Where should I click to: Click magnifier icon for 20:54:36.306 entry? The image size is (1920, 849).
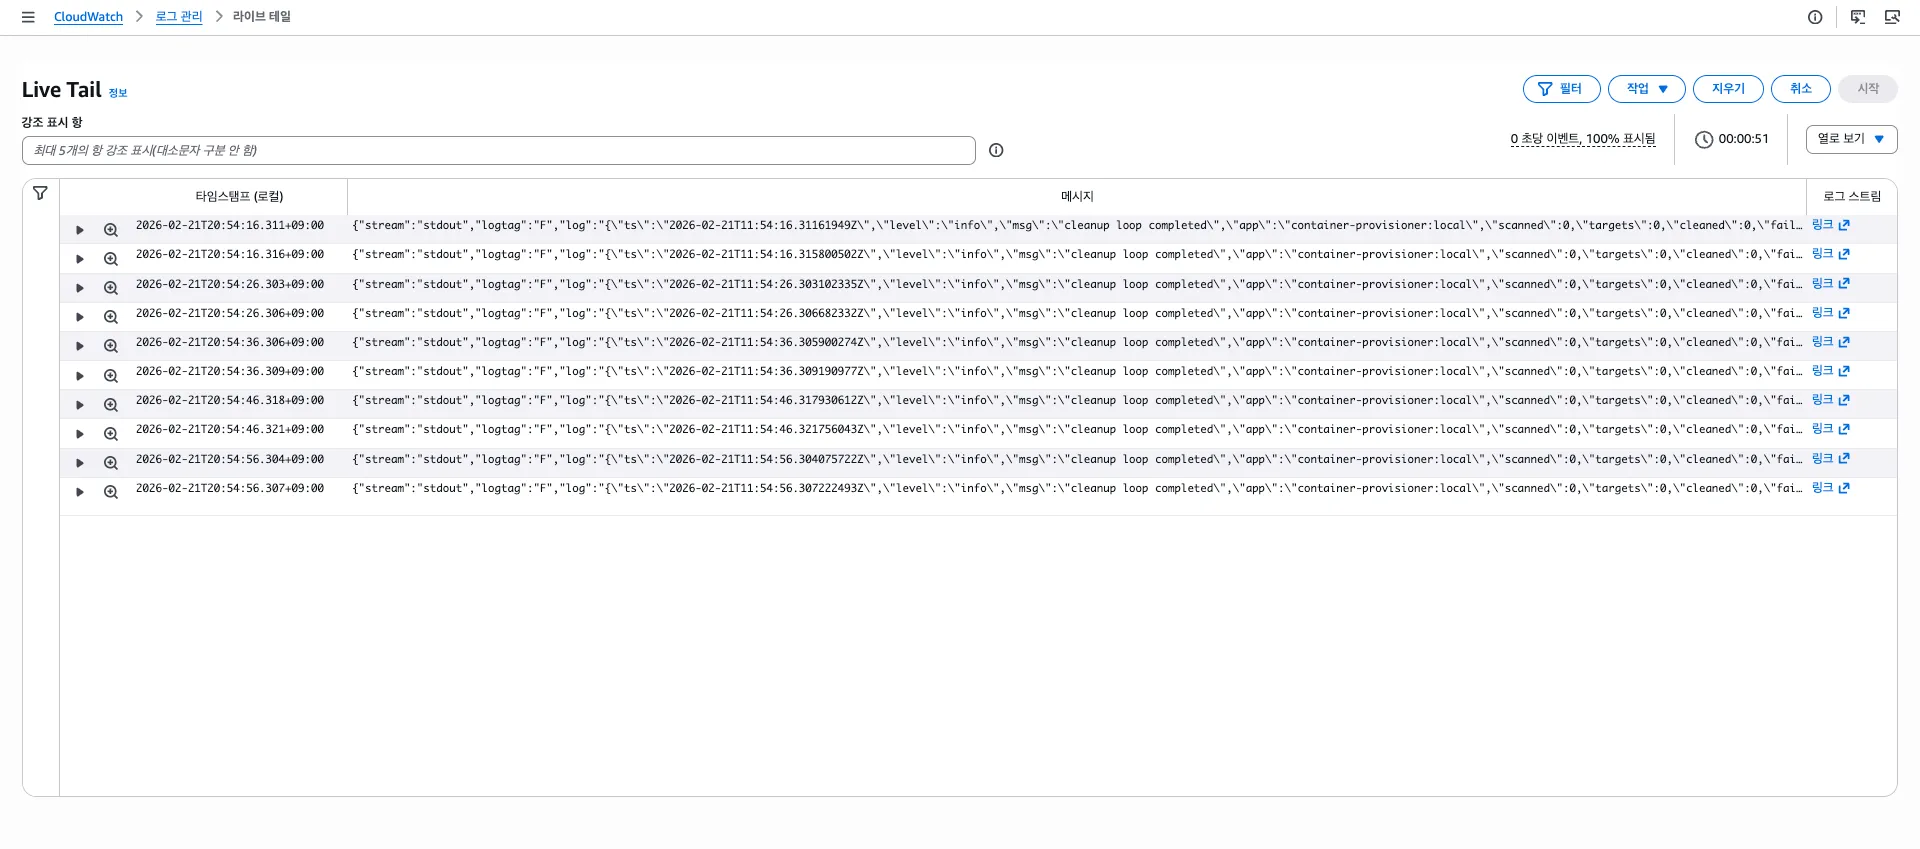click(111, 346)
